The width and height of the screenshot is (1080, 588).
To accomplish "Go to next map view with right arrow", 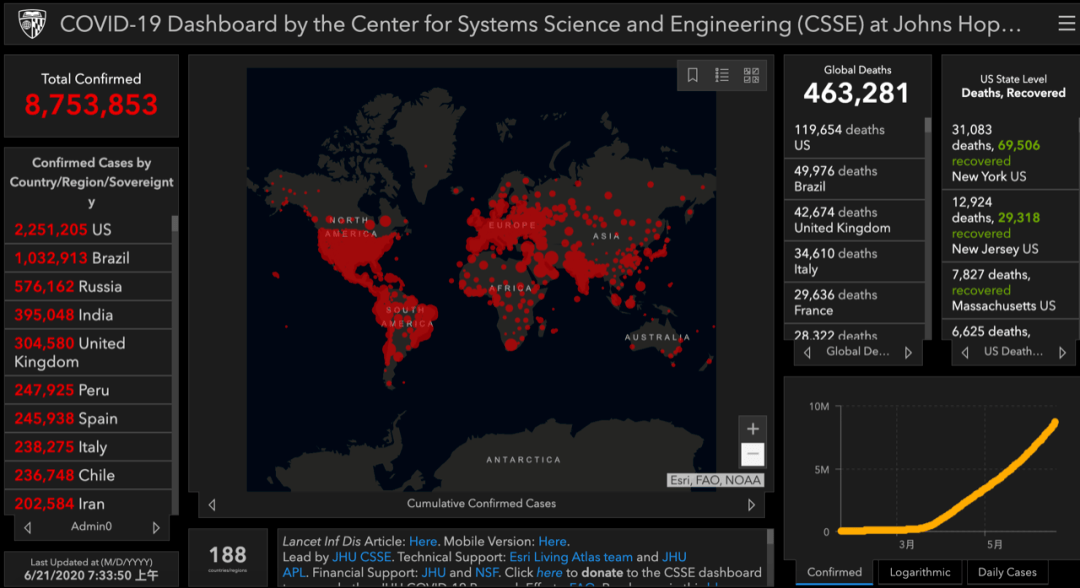I will pyautogui.click(x=751, y=505).
